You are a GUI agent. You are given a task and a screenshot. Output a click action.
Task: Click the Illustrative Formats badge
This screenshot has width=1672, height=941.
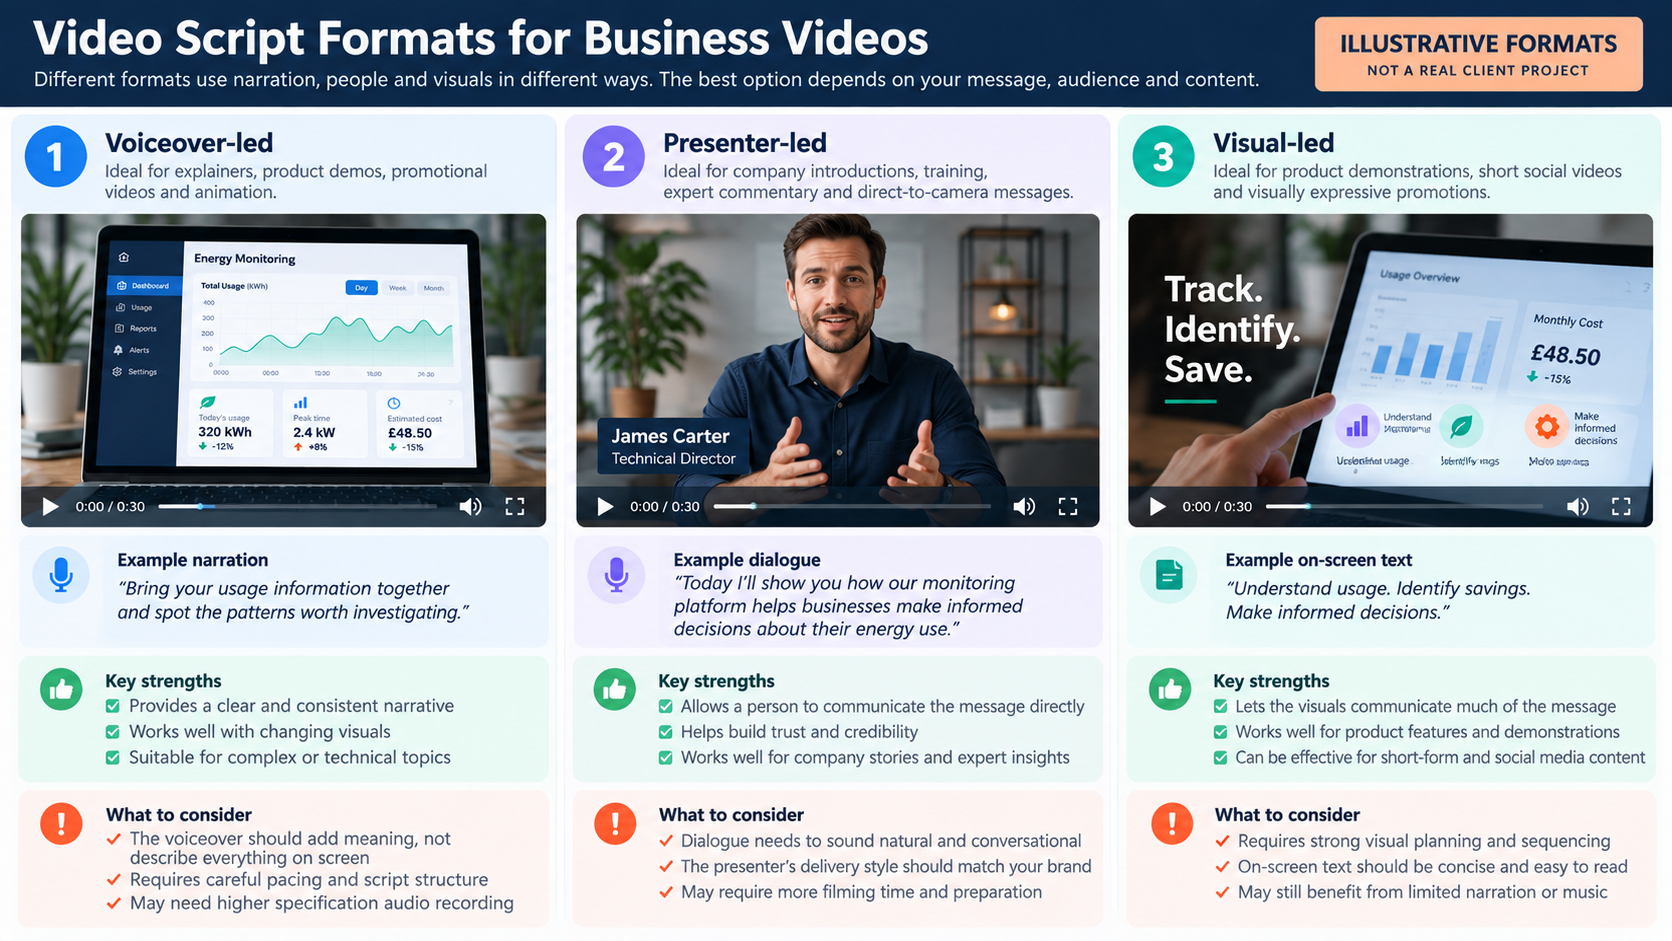1478,54
